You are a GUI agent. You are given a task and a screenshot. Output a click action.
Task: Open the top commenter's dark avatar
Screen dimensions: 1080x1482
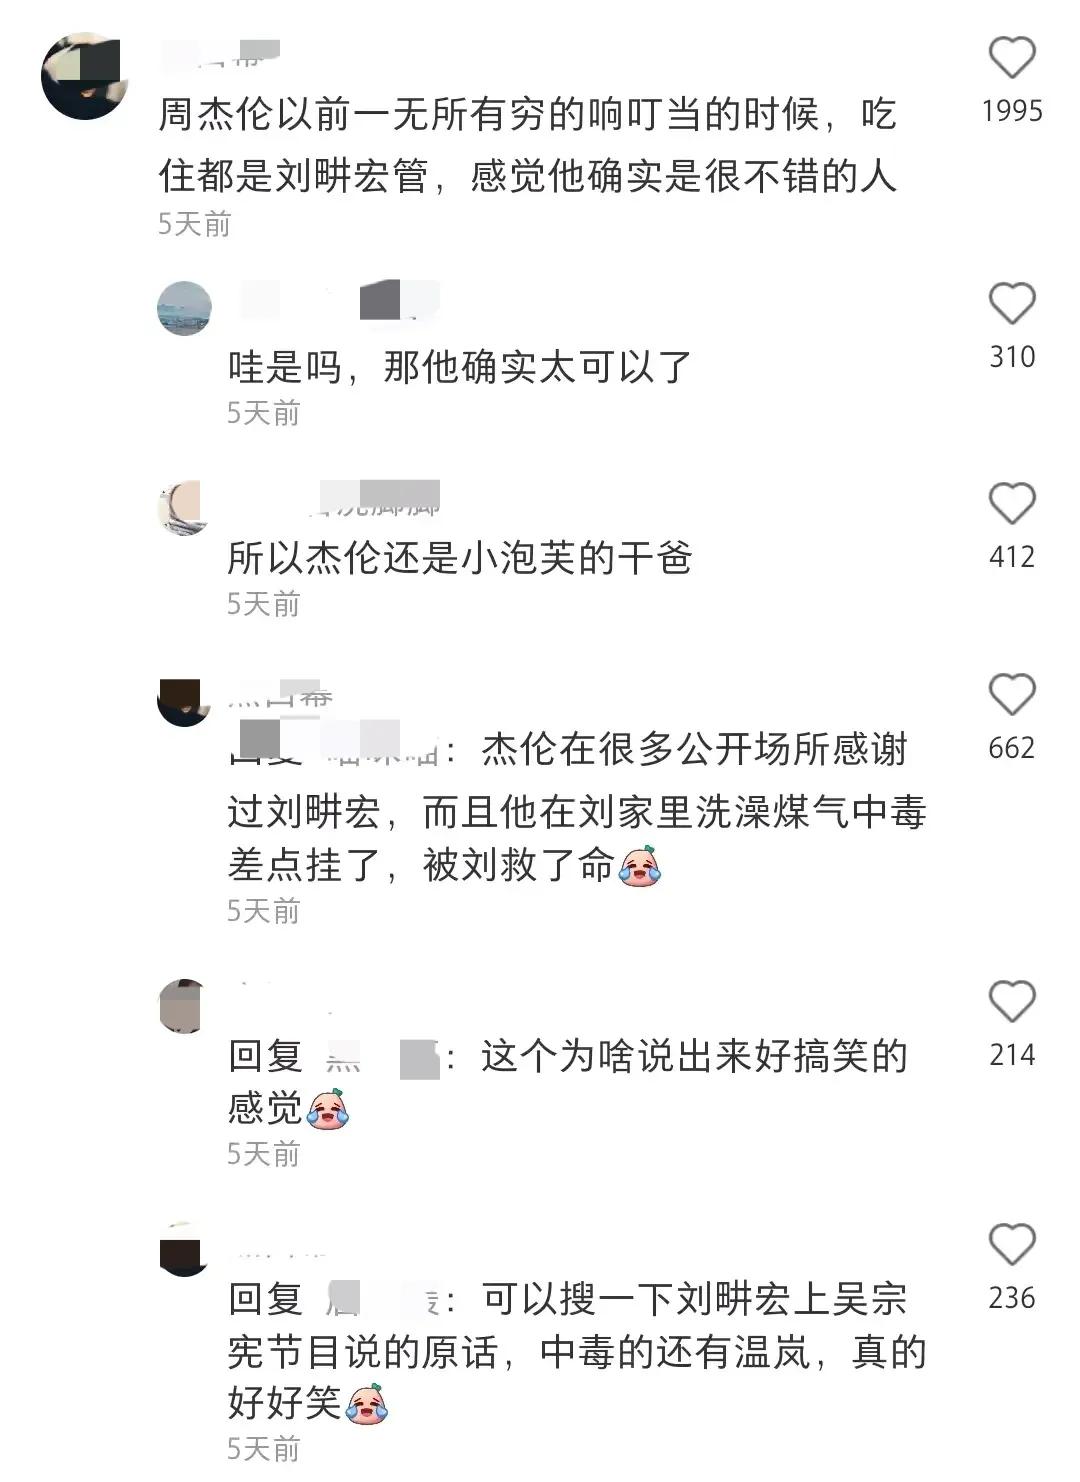[x=85, y=75]
